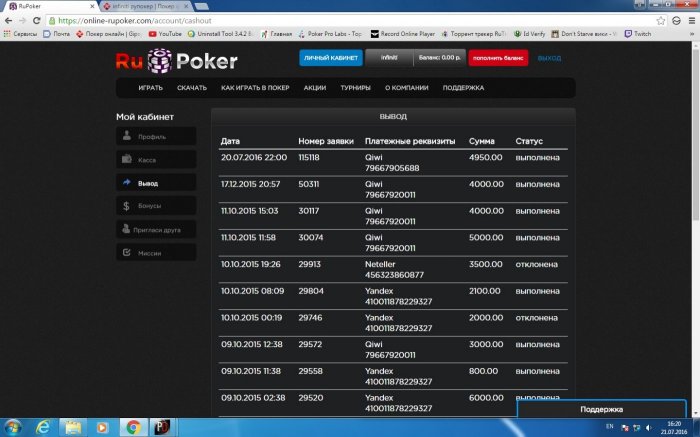Click date 10.10.2015 08:09
The image size is (700, 437).
click(252, 291)
